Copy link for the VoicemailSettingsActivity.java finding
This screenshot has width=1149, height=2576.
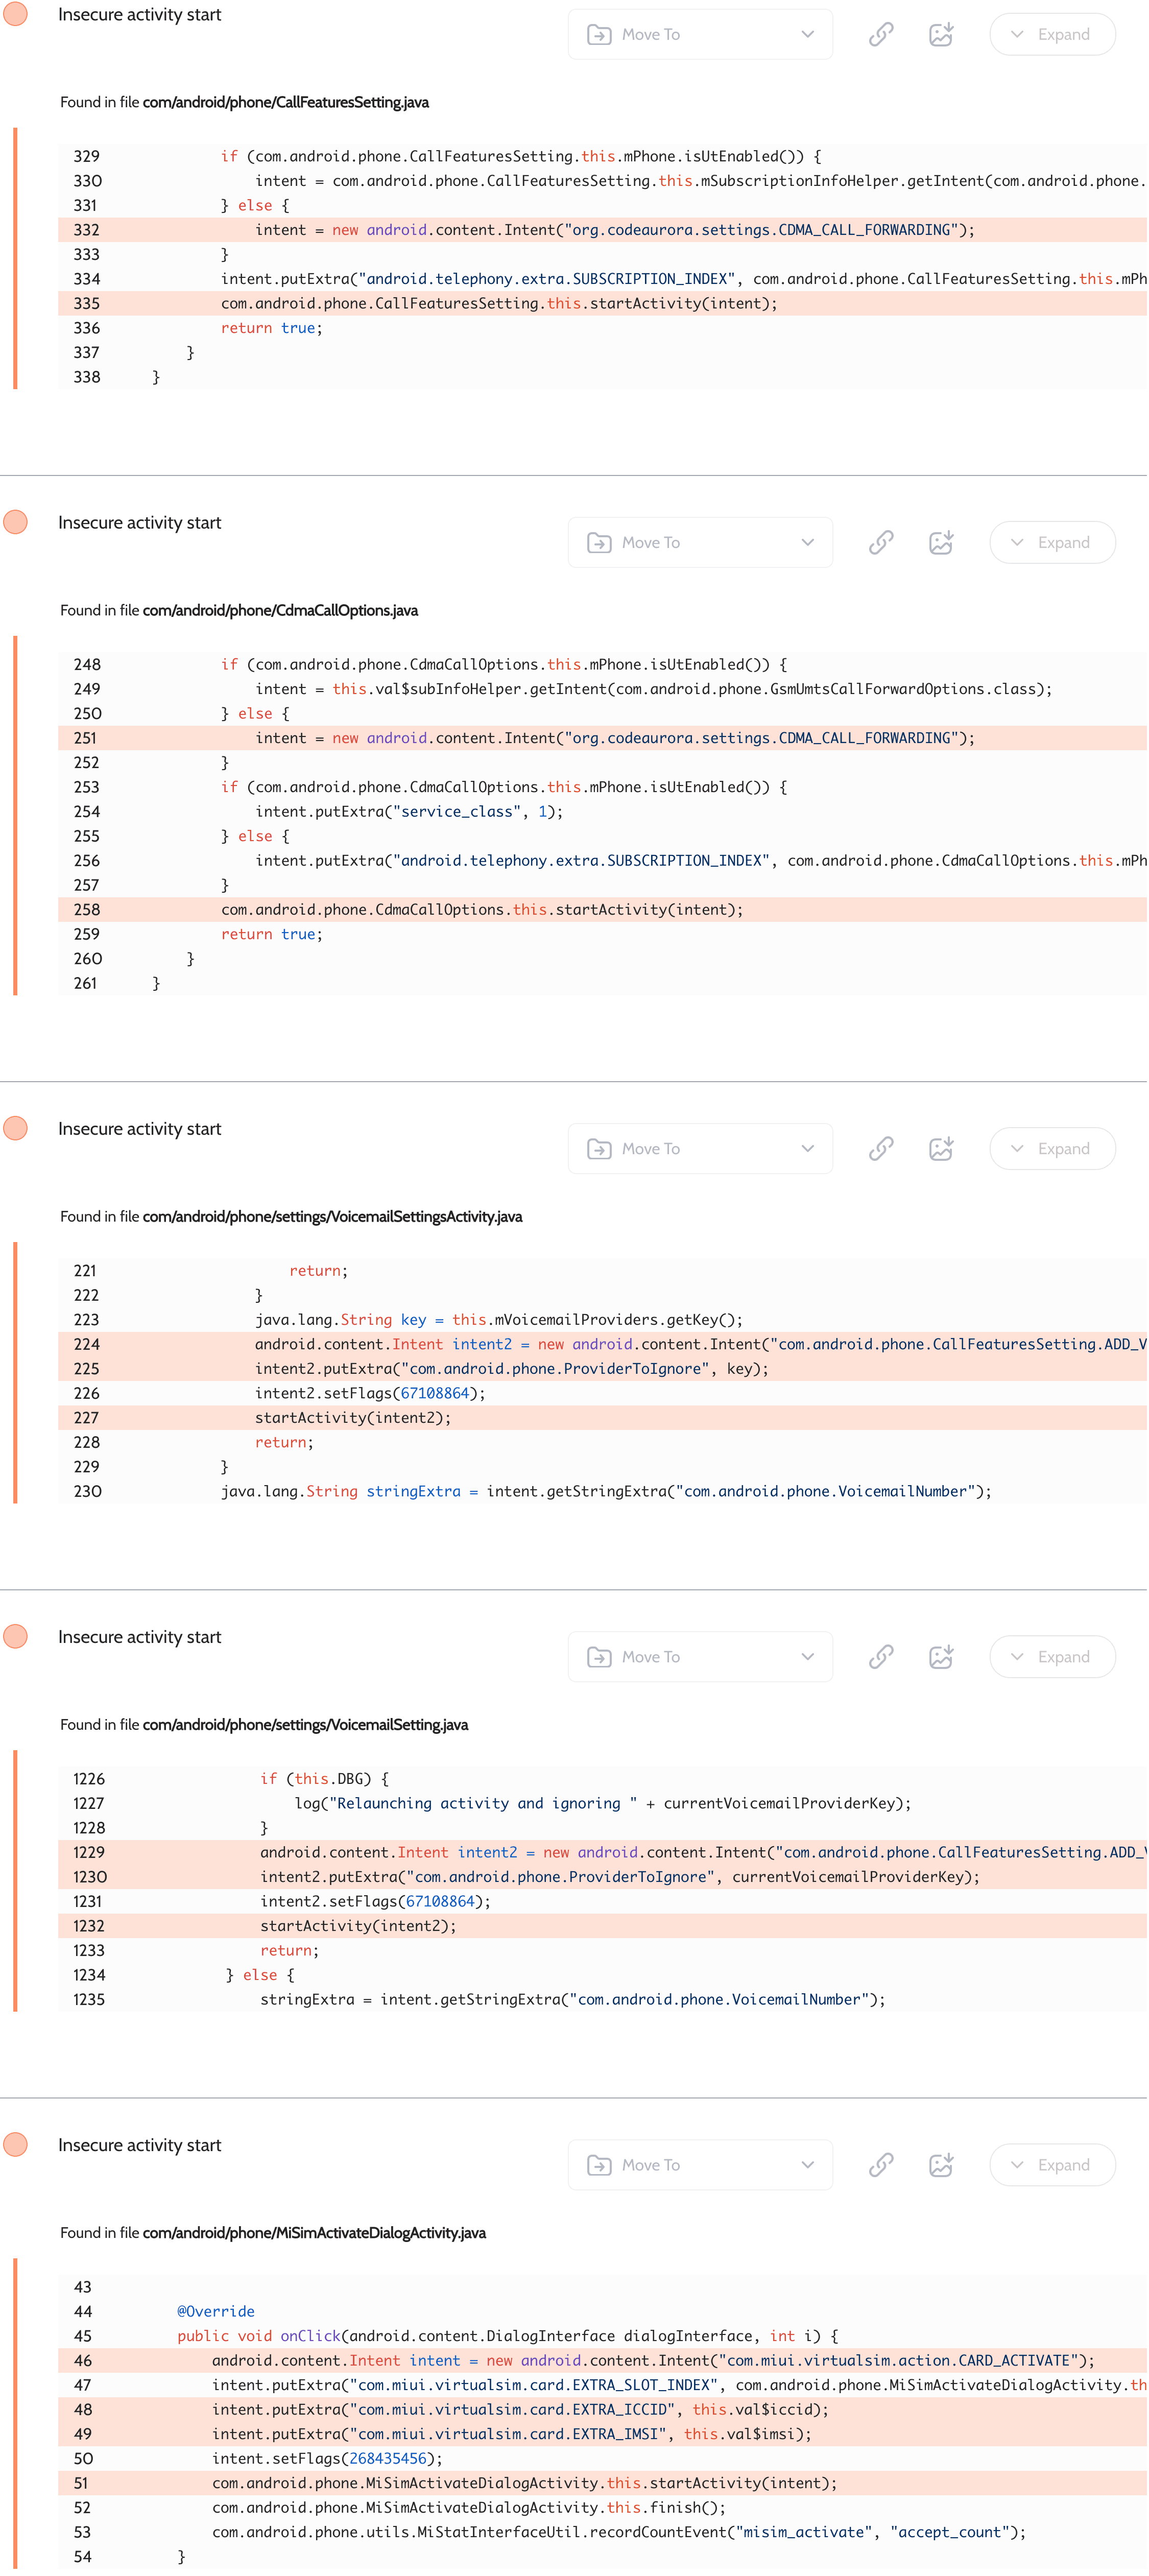(x=880, y=1149)
